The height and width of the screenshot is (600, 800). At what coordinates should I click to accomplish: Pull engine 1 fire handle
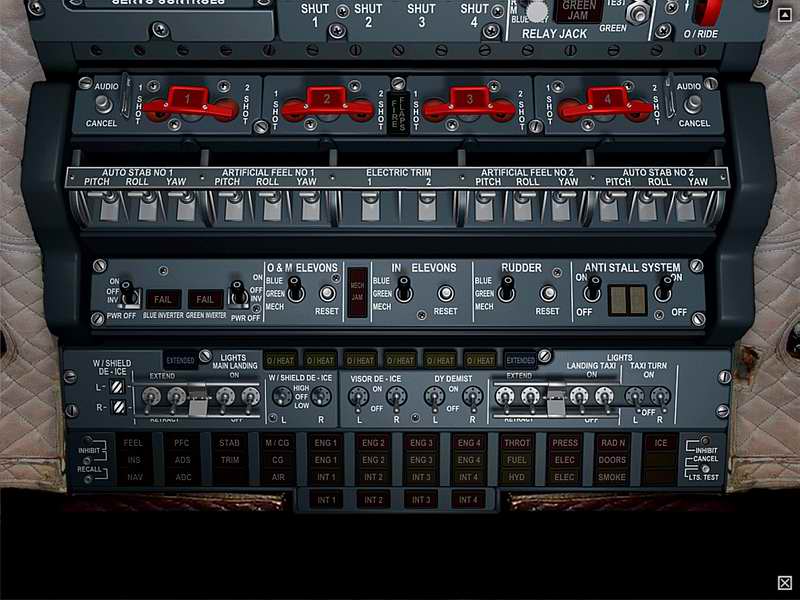(x=190, y=104)
